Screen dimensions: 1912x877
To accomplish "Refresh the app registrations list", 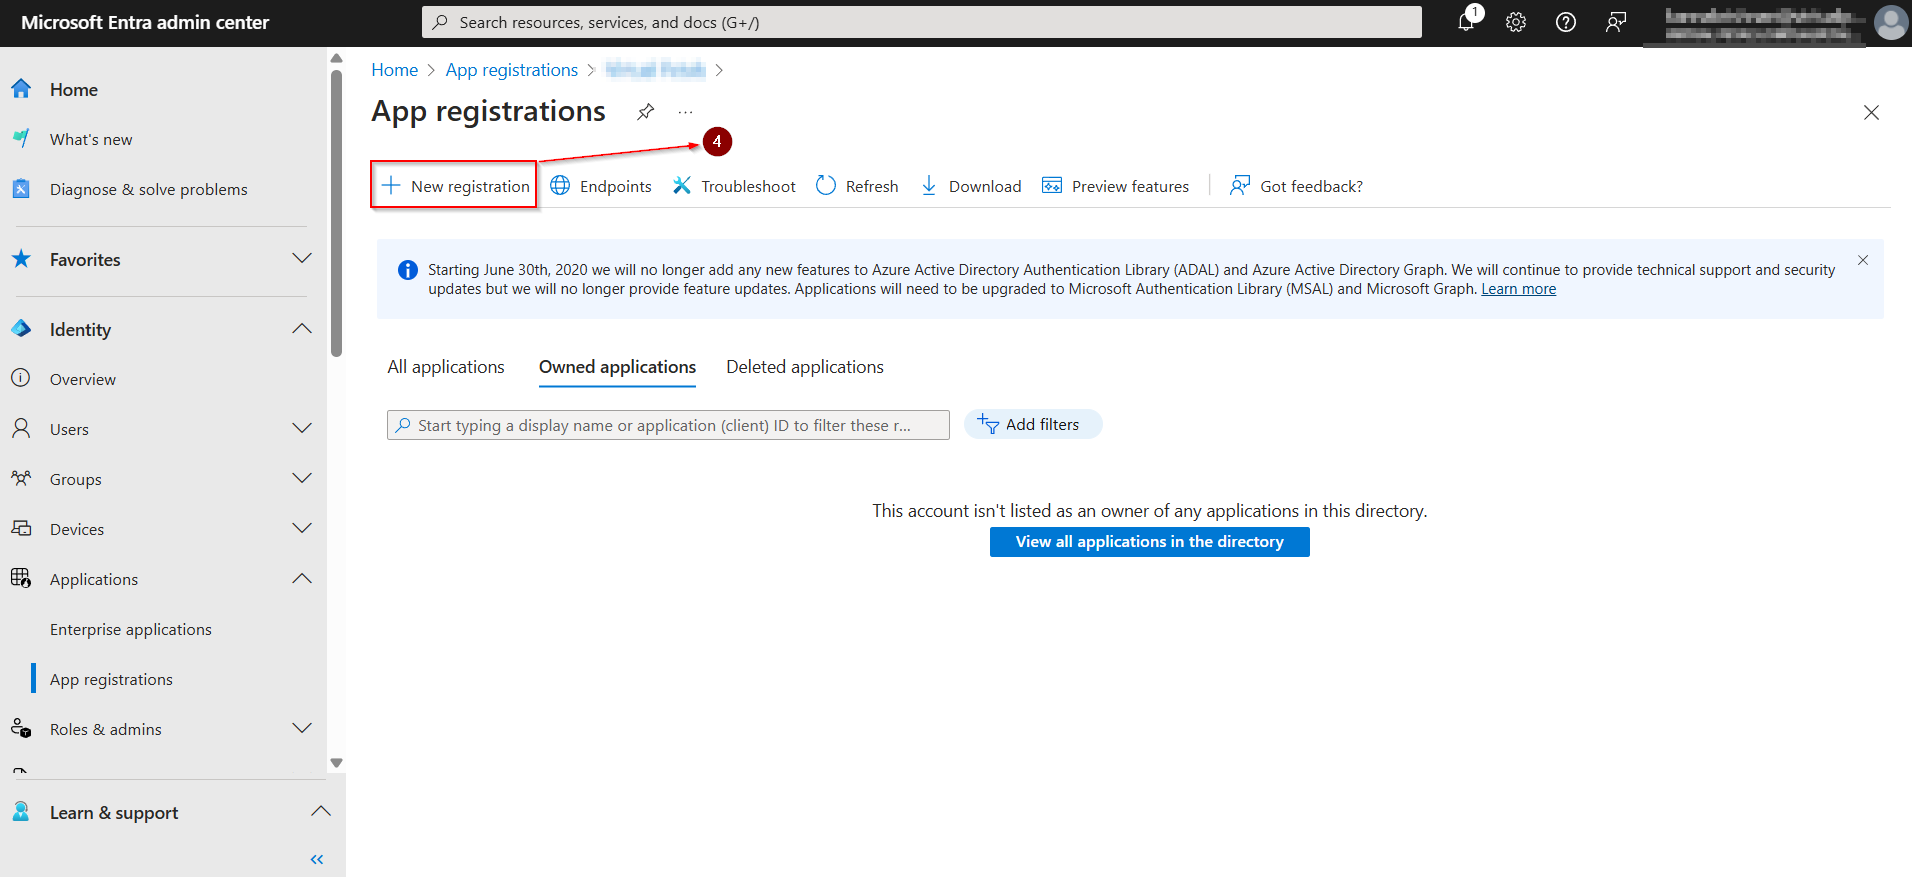I will [x=857, y=186].
